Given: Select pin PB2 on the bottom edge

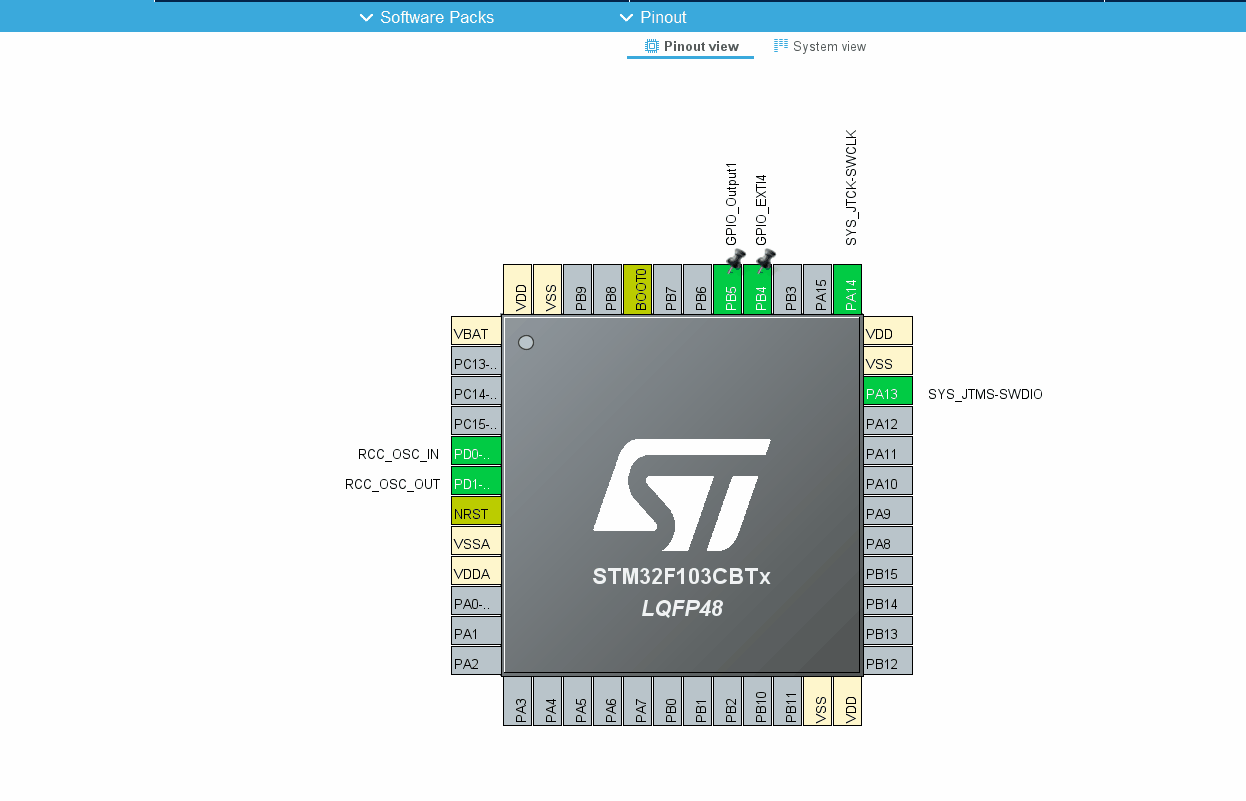Looking at the screenshot, I should tap(728, 701).
